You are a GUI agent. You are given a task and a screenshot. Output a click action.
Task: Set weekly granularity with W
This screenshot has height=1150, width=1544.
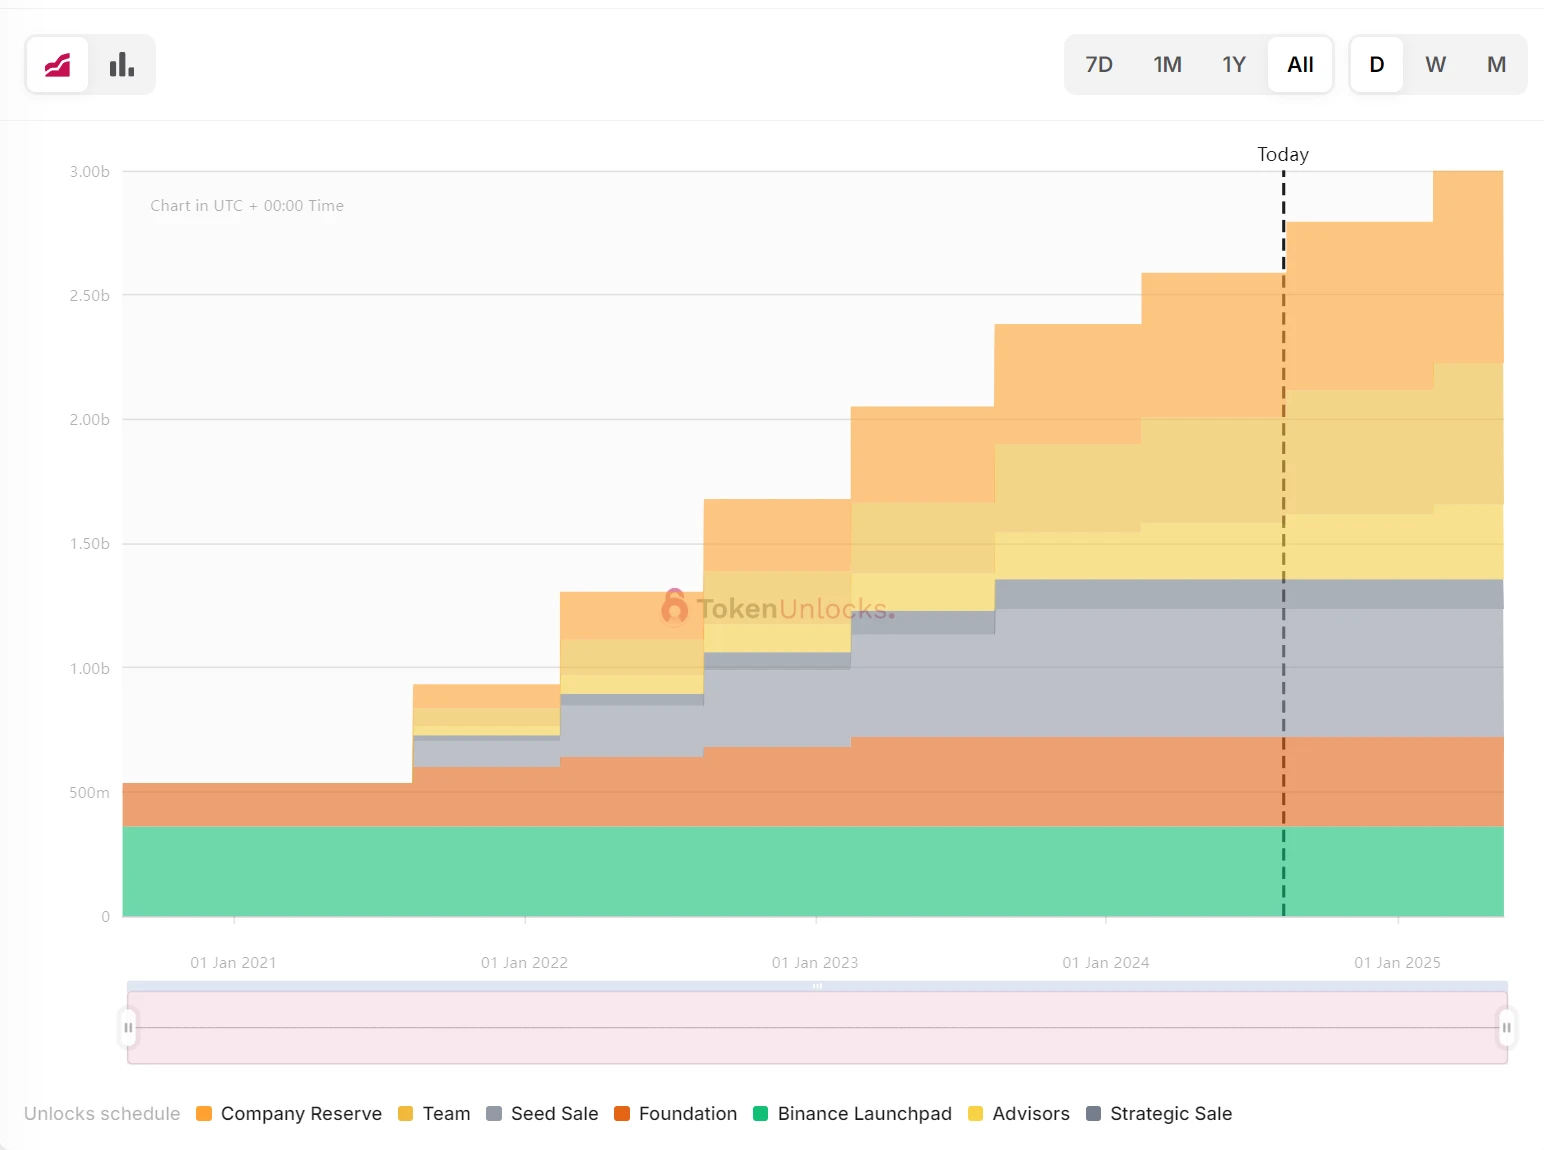1435,65
